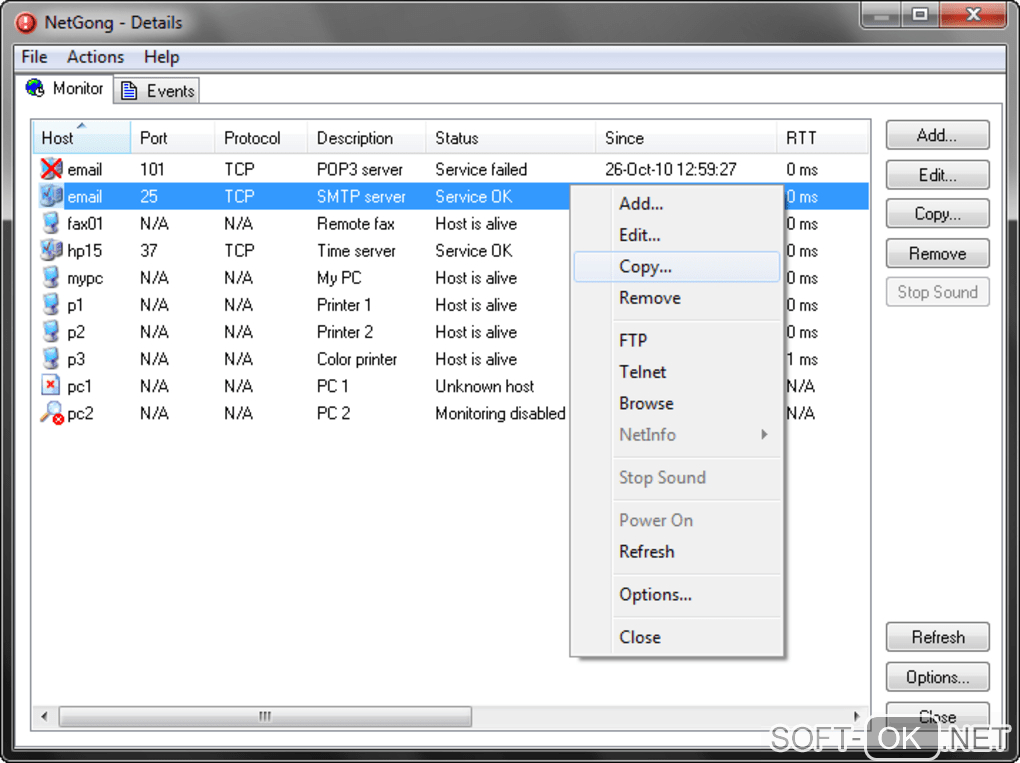Viewport: 1020px width, 763px height.
Task: Click the Edit... side button
Action: (x=937, y=174)
